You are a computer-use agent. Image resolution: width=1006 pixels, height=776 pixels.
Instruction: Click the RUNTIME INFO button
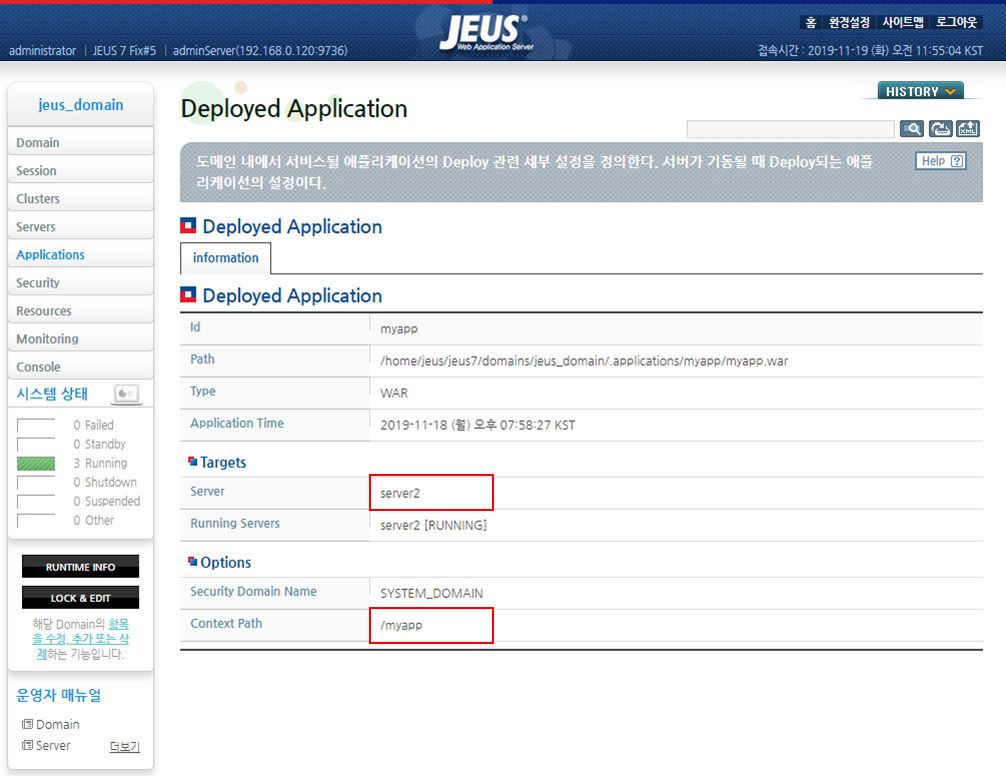click(x=80, y=566)
